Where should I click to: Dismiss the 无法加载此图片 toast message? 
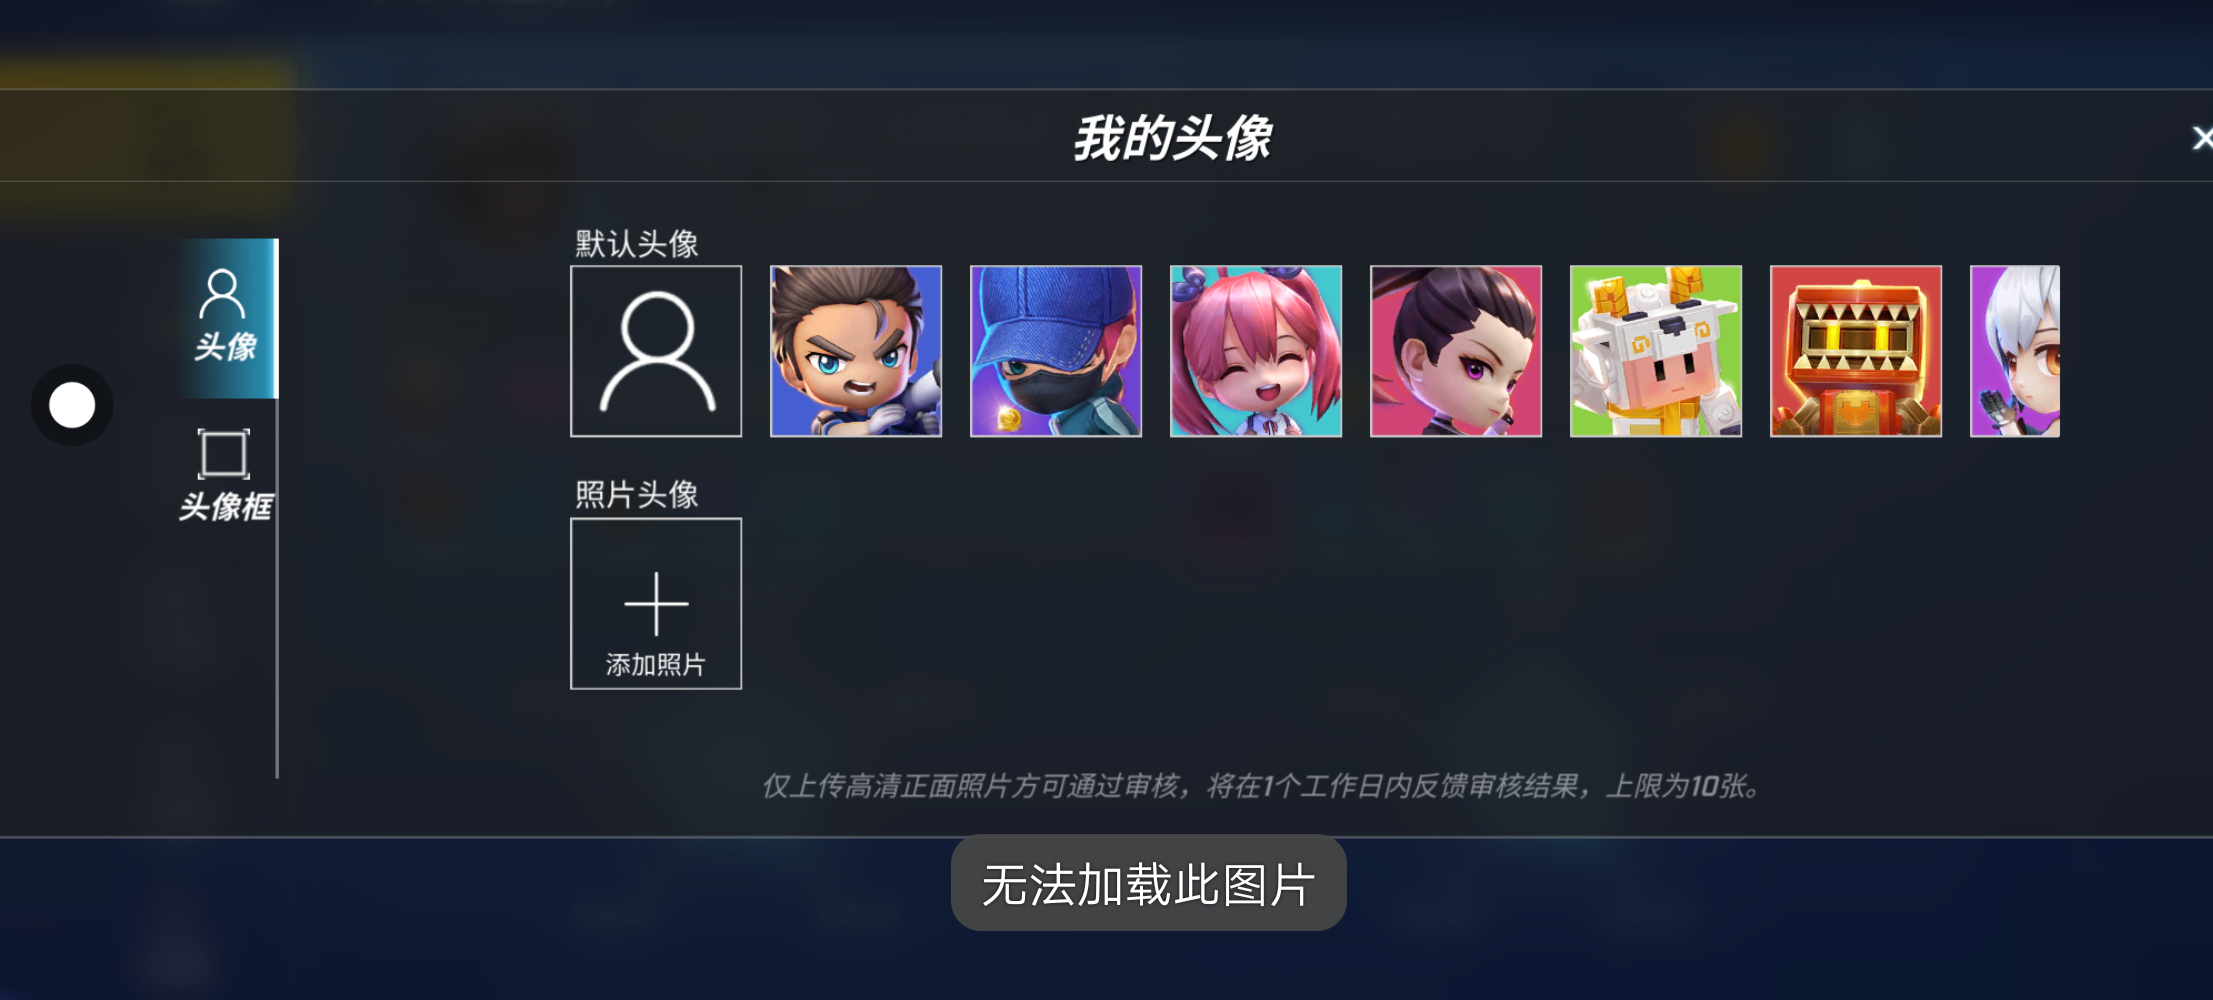click(x=1148, y=884)
